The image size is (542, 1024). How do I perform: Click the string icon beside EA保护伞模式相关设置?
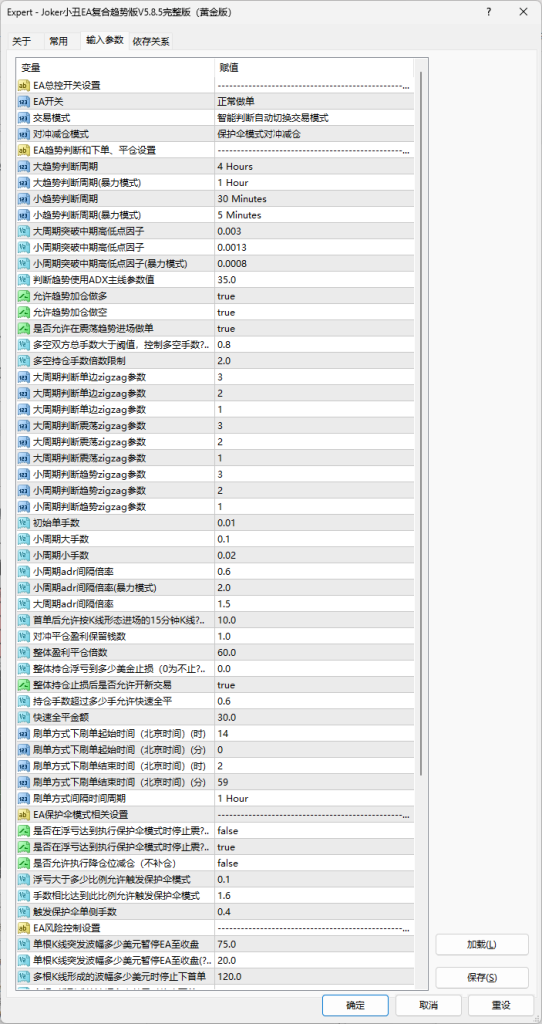24,814
